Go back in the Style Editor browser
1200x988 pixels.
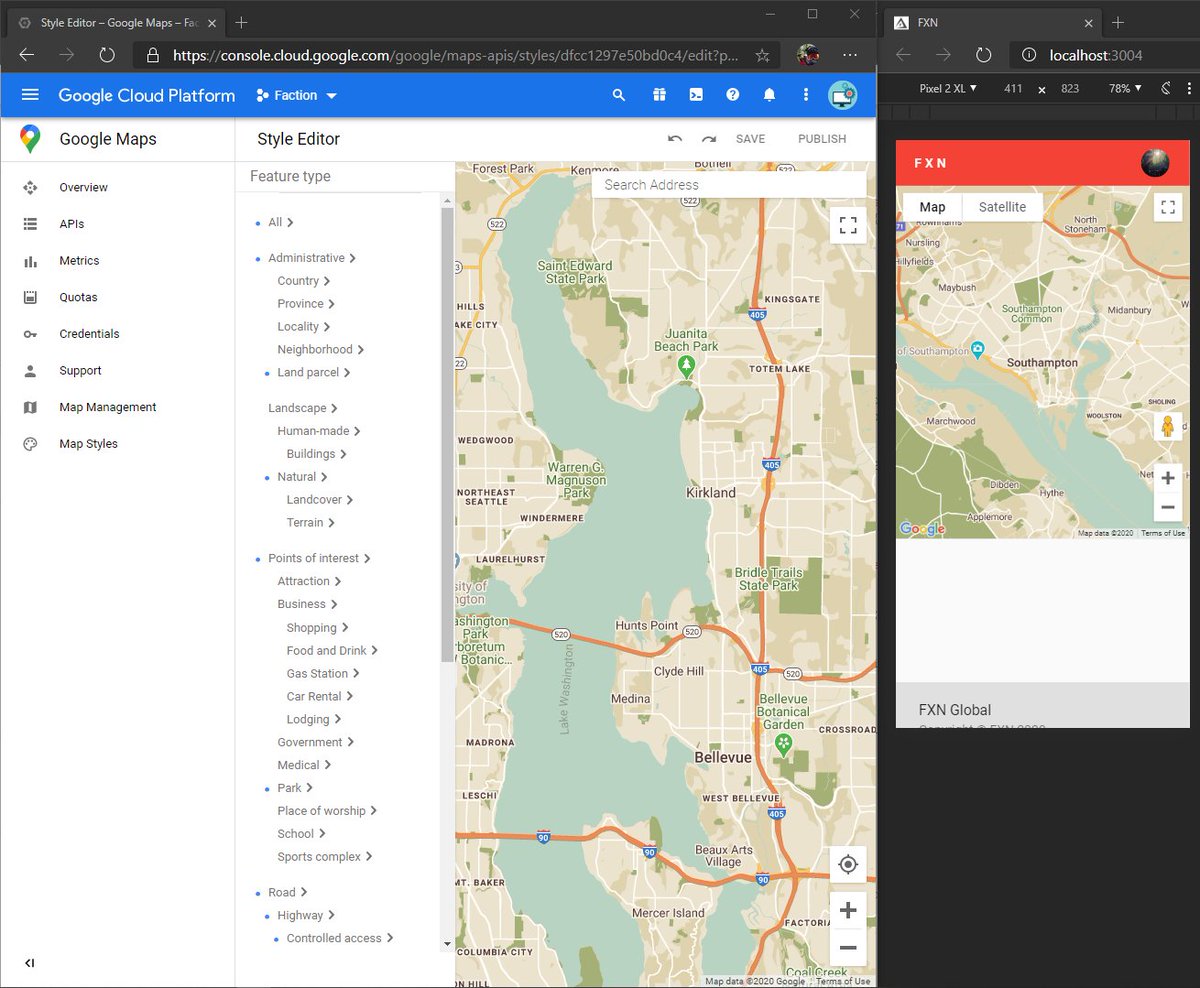tap(27, 55)
